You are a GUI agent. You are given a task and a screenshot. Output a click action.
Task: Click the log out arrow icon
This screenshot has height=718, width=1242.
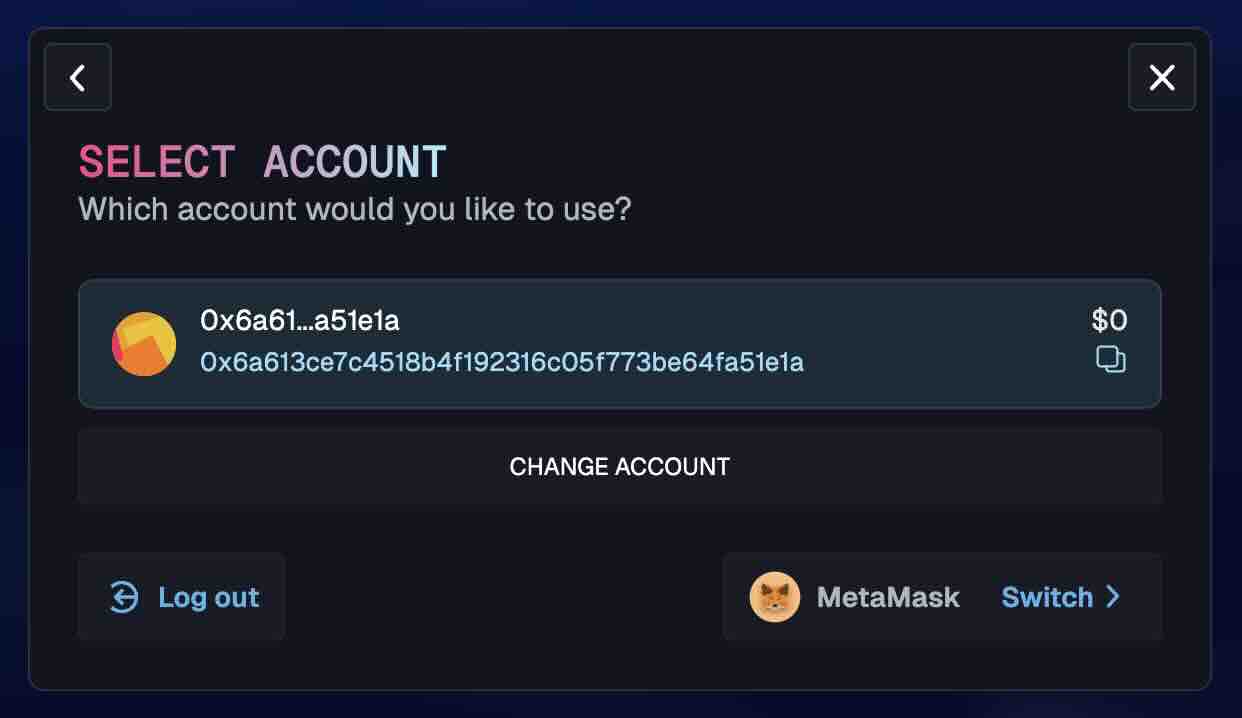(x=122, y=597)
